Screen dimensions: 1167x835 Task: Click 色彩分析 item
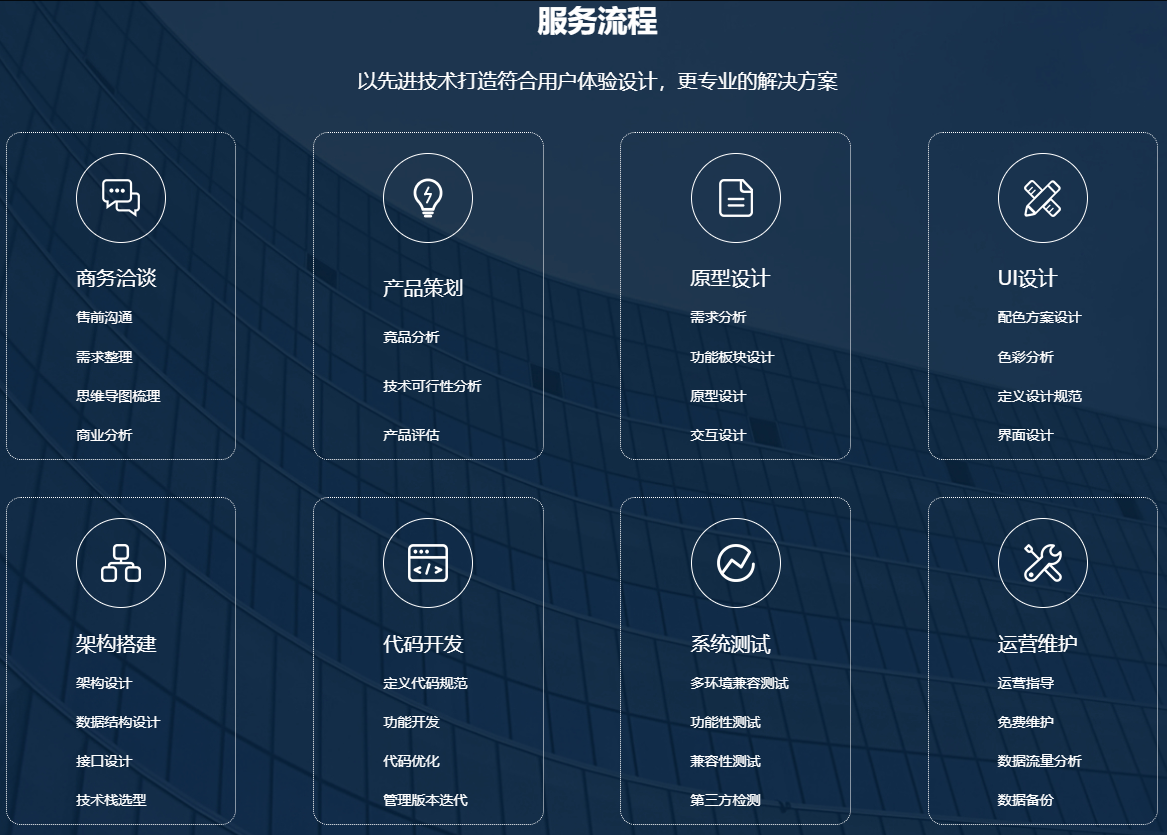click(x=1026, y=357)
